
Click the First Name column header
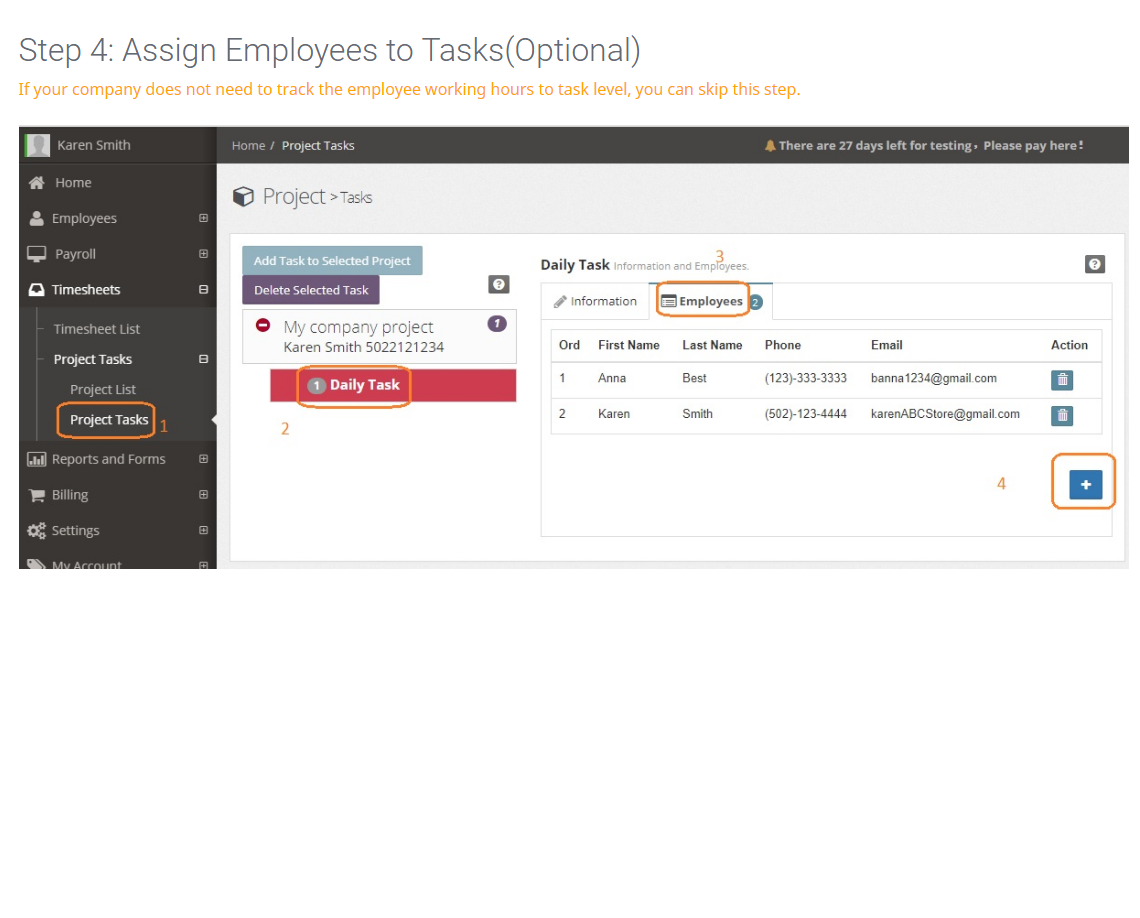pos(629,345)
